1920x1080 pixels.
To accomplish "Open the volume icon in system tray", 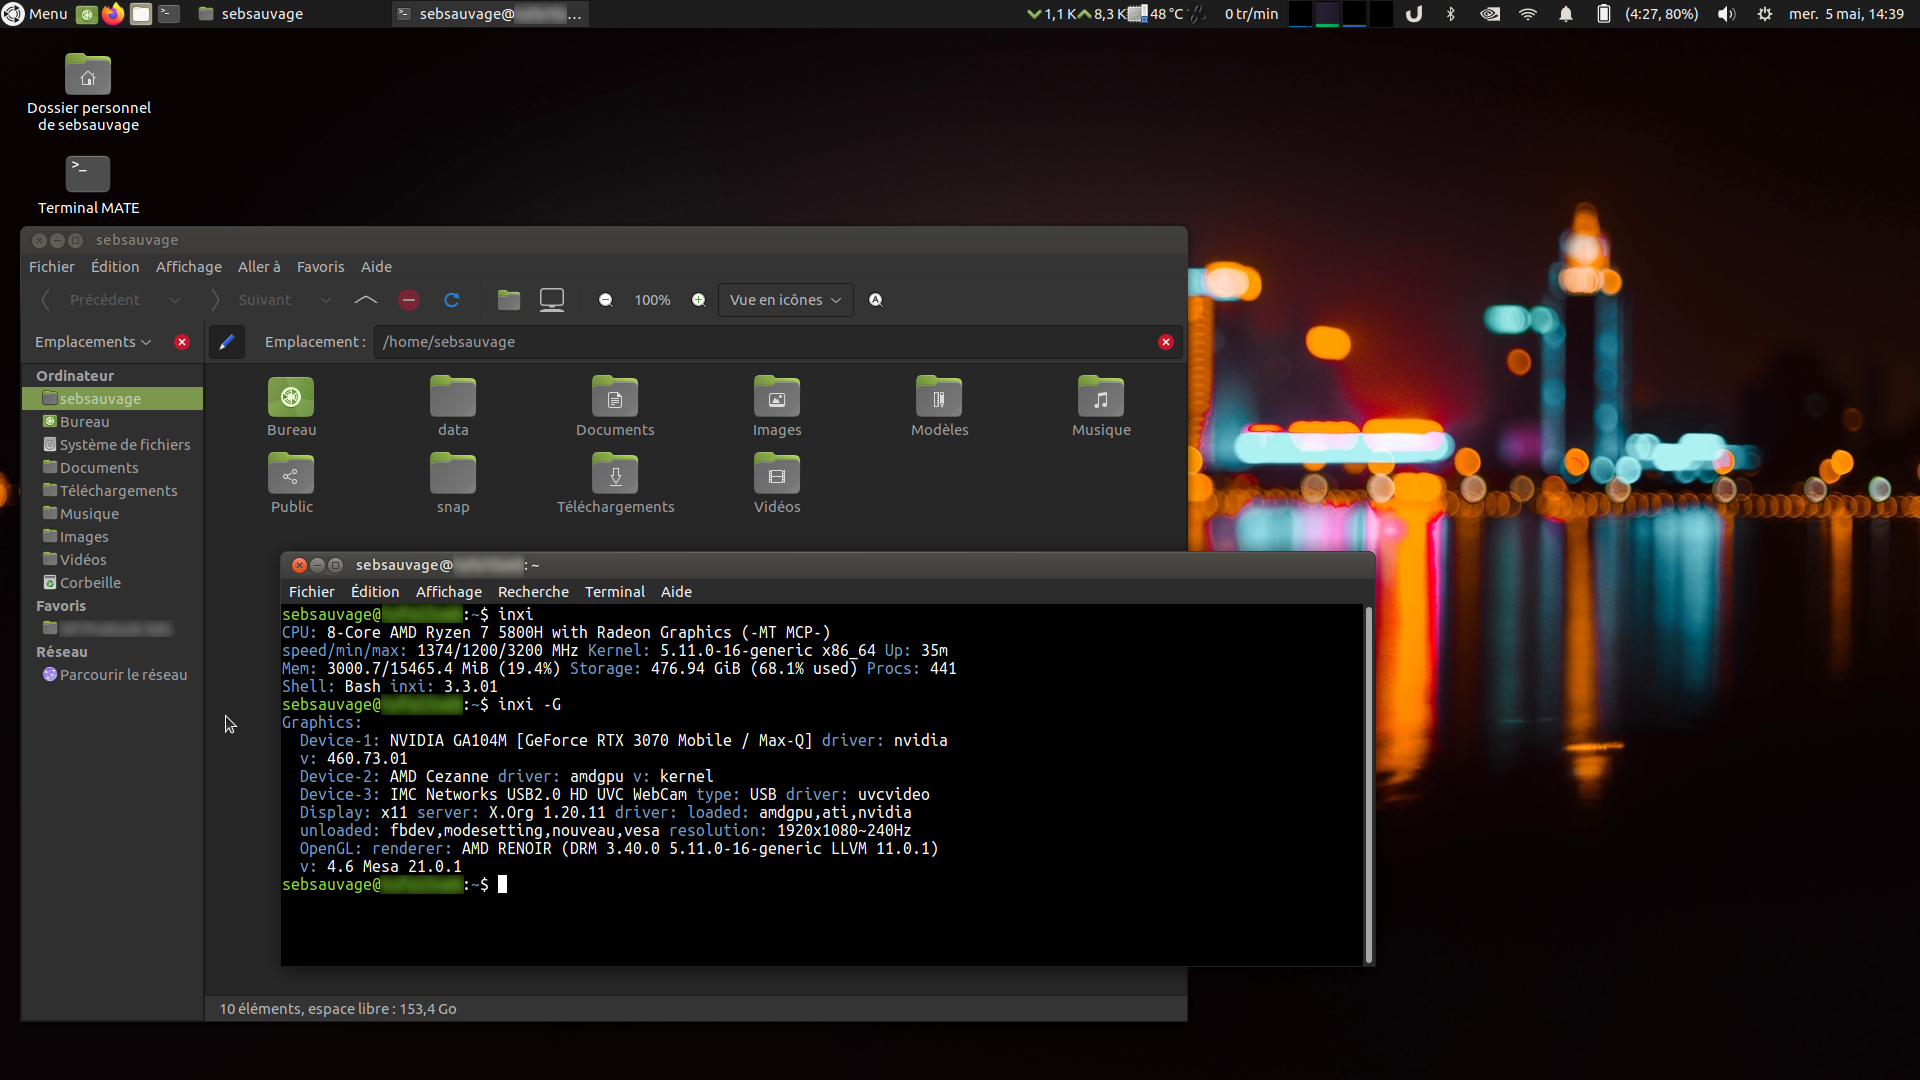I will point(1726,14).
